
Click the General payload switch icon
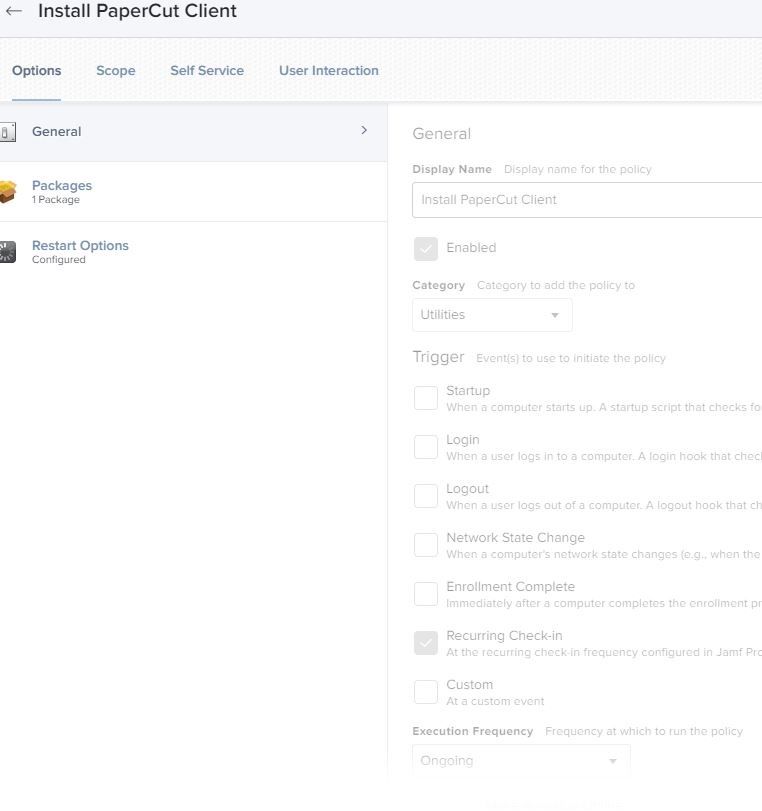[x=8, y=132]
